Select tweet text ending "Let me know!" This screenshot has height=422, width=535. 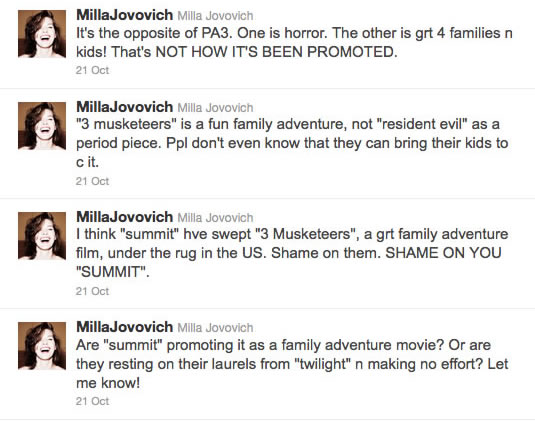tap(292, 364)
